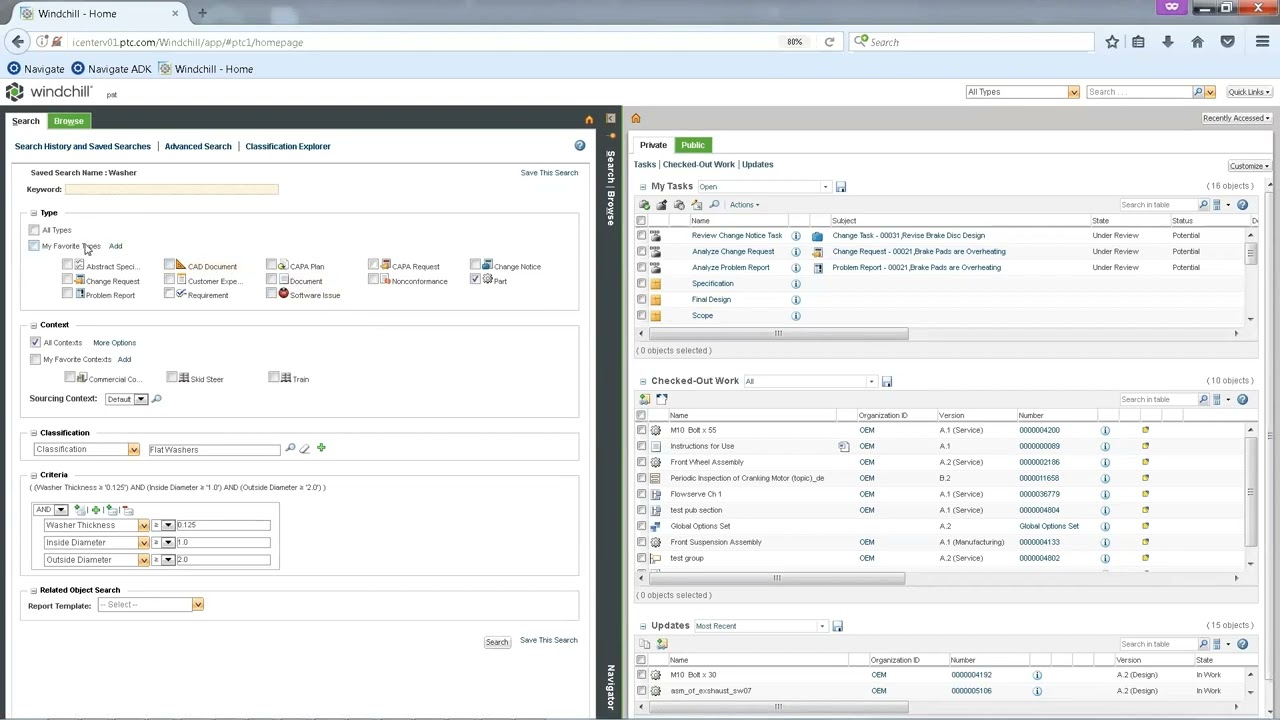This screenshot has width=1280, height=720.
Task: Uncheck the All Contexts checkbox
Action: point(35,342)
